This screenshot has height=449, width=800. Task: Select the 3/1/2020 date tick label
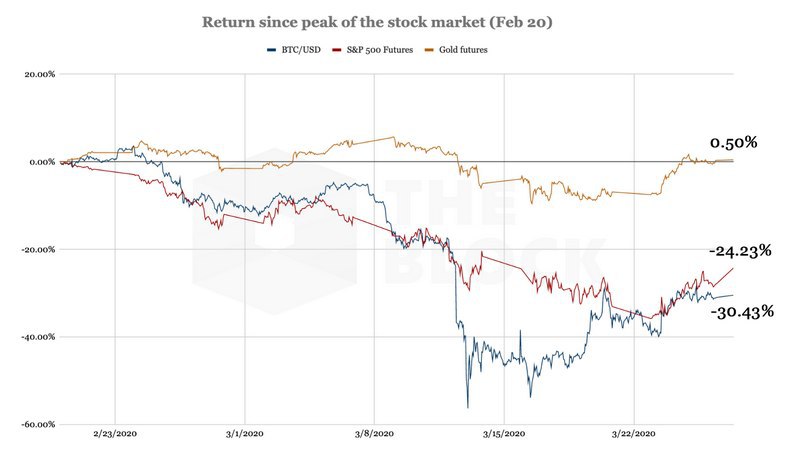[244, 435]
